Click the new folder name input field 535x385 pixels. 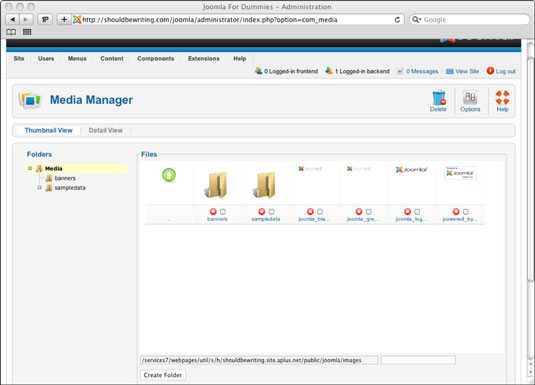[418, 360]
